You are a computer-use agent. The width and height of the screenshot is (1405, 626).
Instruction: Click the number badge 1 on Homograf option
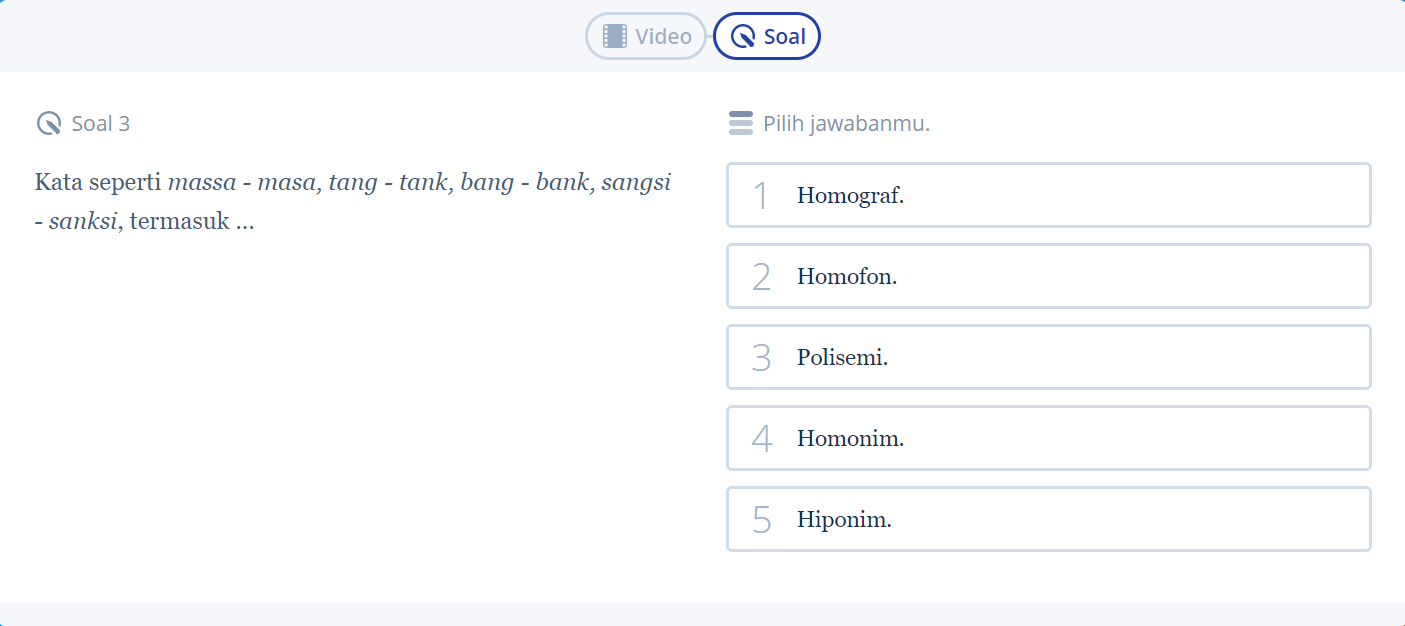coord(760,195)
